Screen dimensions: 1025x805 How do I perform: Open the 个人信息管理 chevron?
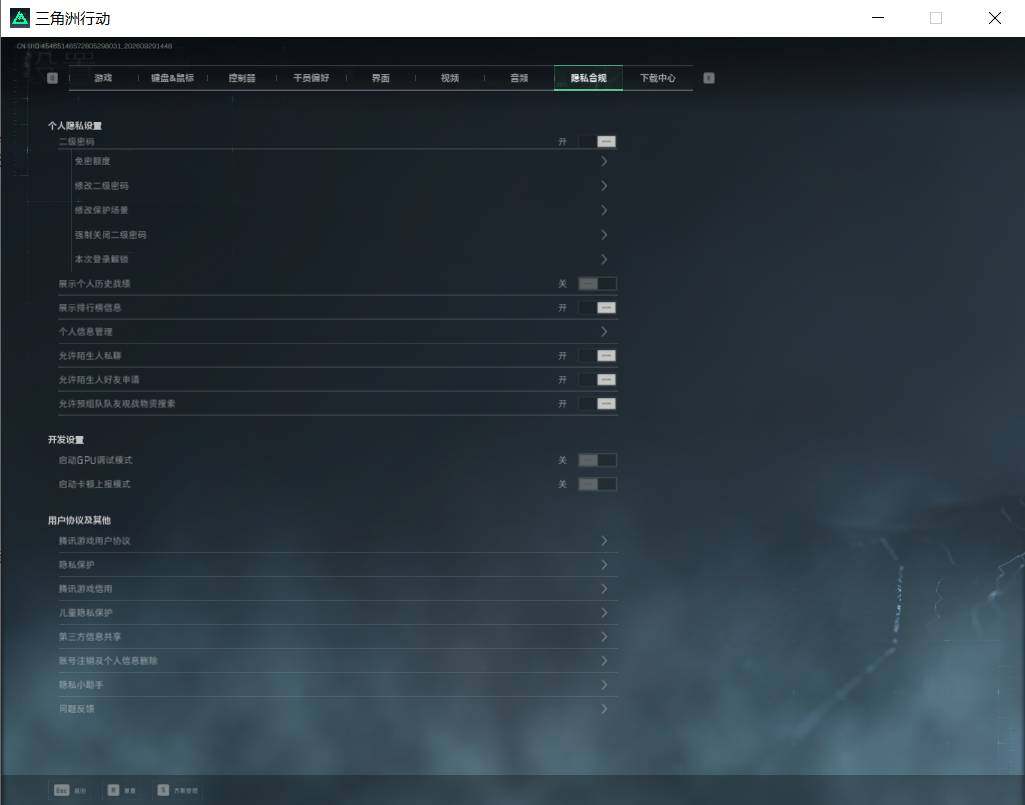click(x=604, y=332)
